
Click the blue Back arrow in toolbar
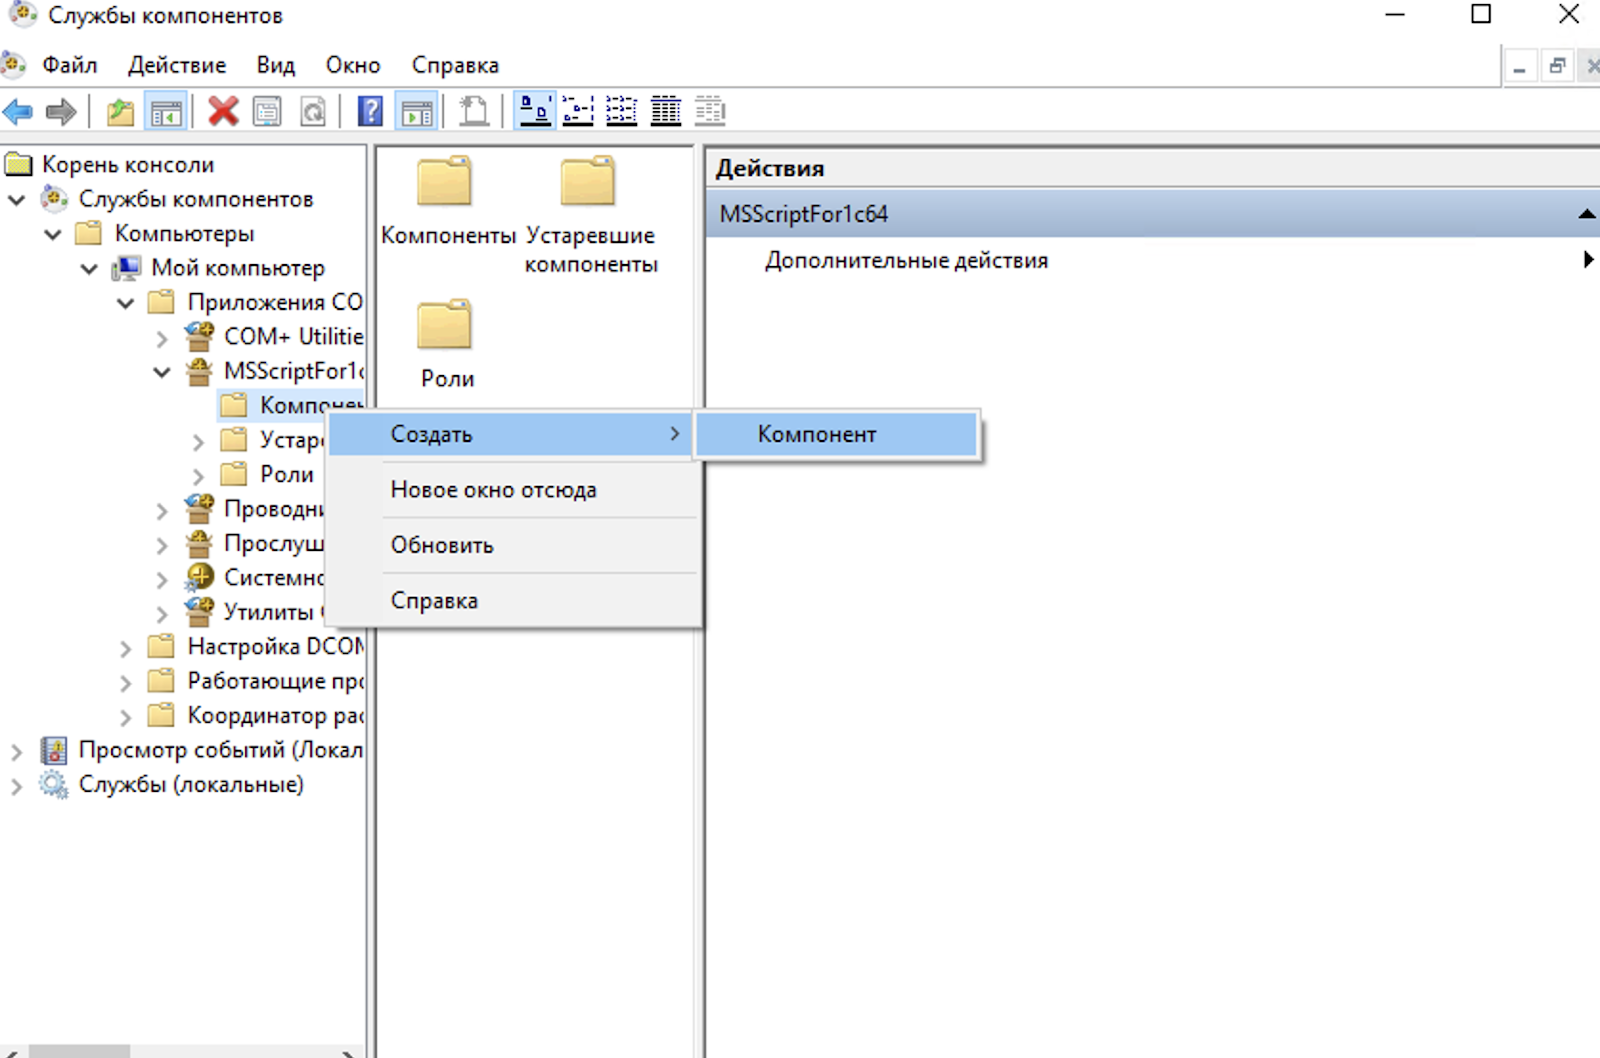pos(19,112)
